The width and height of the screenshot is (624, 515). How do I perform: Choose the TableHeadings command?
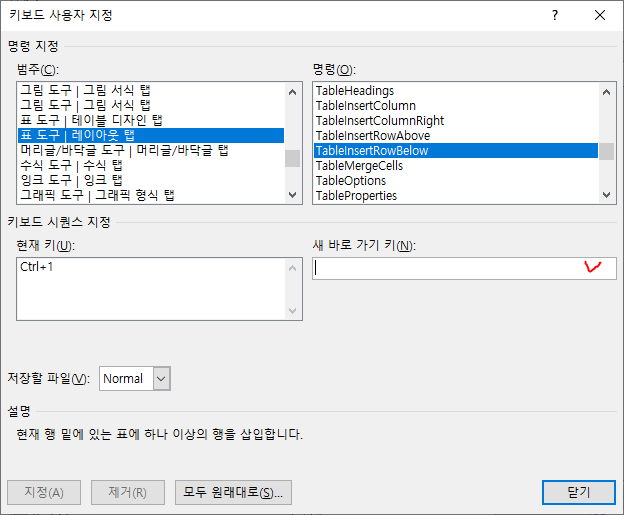point(456,91)
